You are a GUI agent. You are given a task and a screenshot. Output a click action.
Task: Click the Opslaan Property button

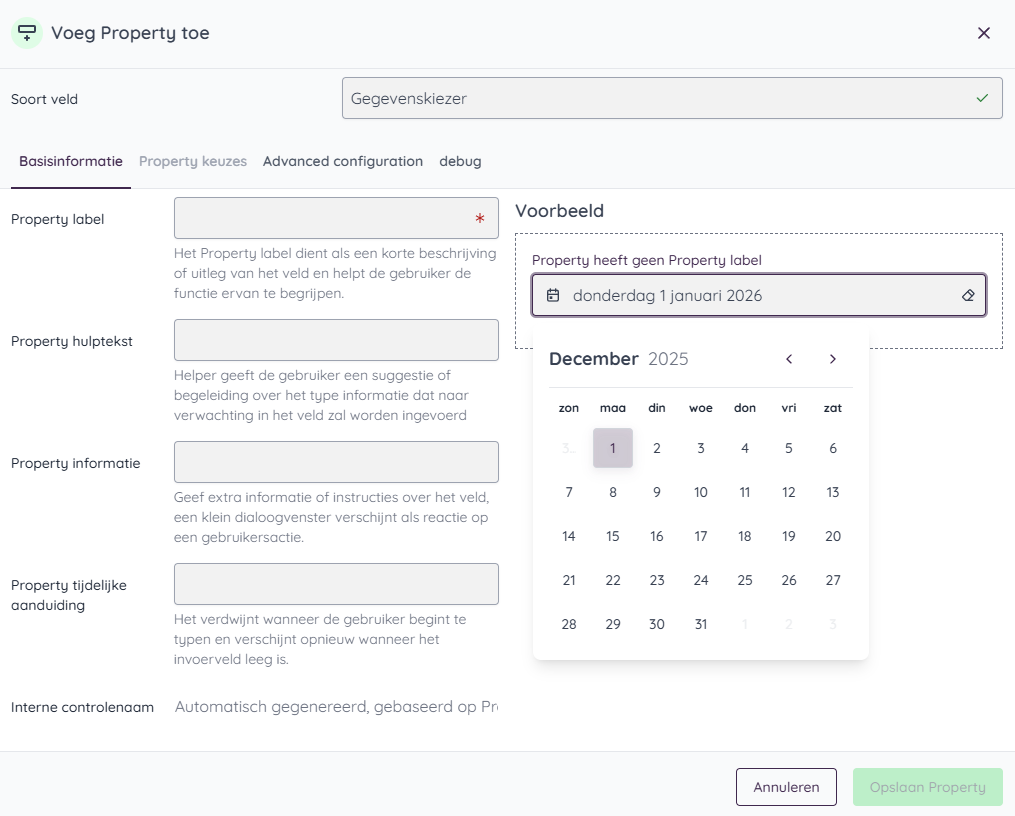point(927,787)
